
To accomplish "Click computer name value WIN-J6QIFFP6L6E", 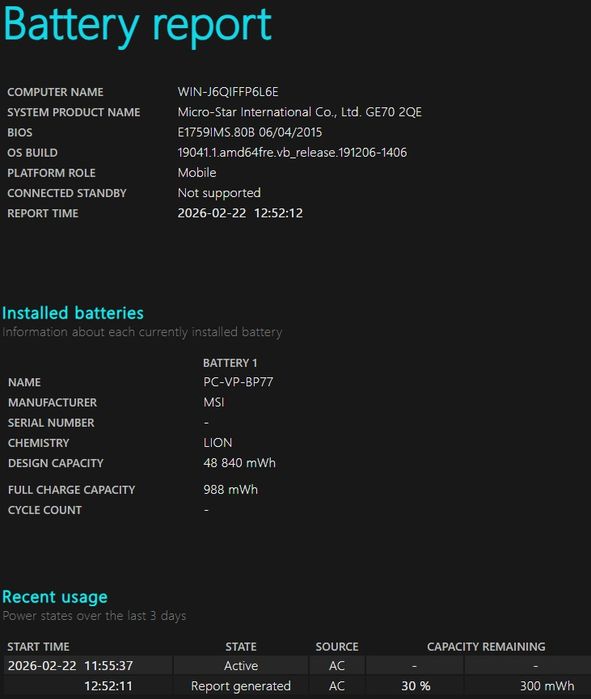I will click(228, 92).
